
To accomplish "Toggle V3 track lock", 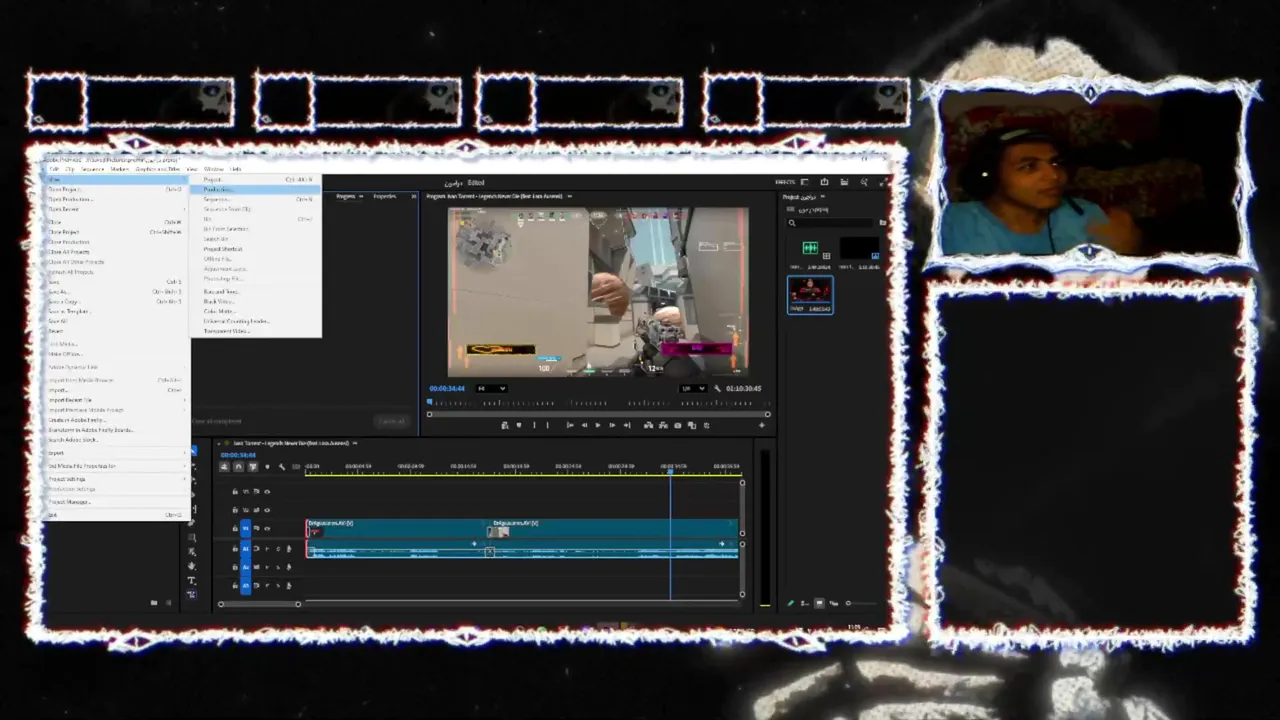I will [x=235, y=491].
